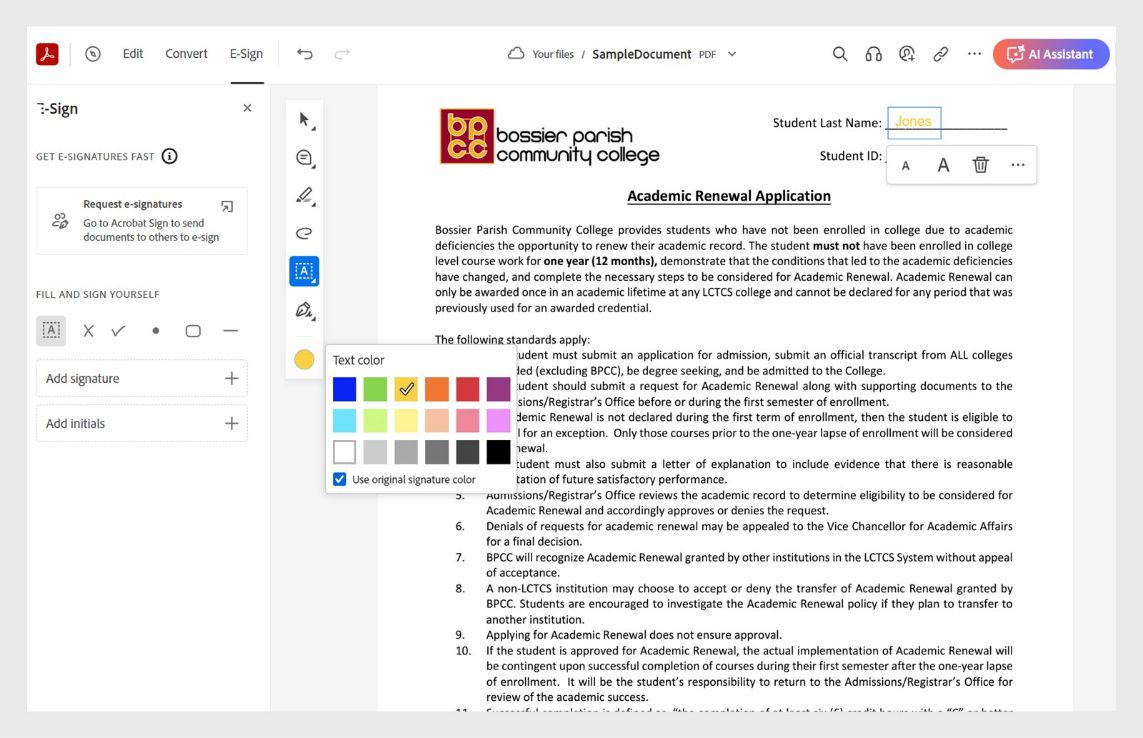The image size is (1143, 738).
Task: Pick the light violet color swatch
Action: tap(499, 421)
